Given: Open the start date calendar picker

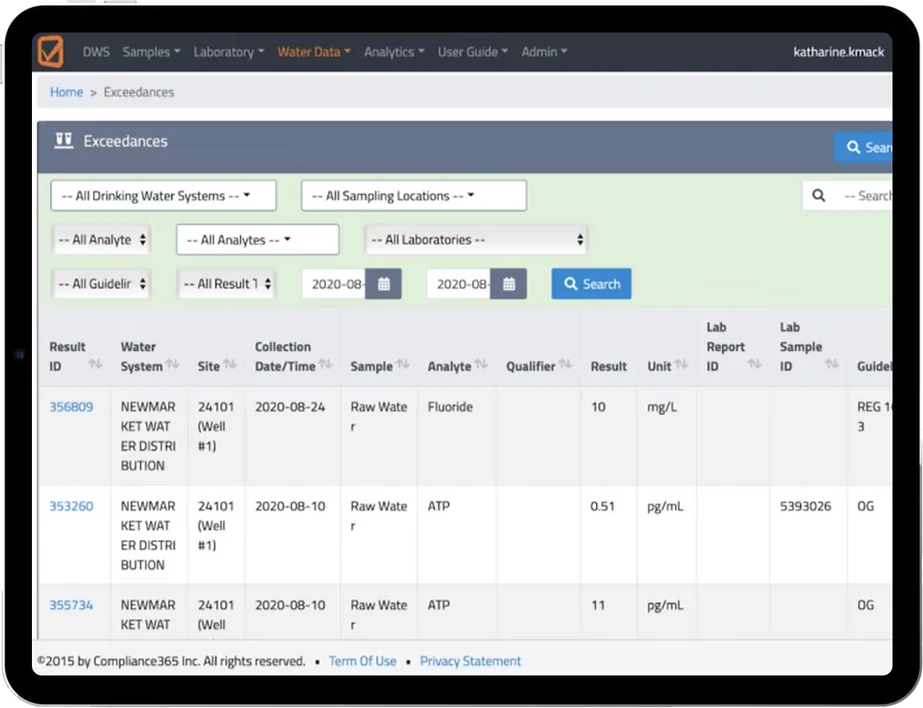Looking at the screenshot, I should click(383, 284).
